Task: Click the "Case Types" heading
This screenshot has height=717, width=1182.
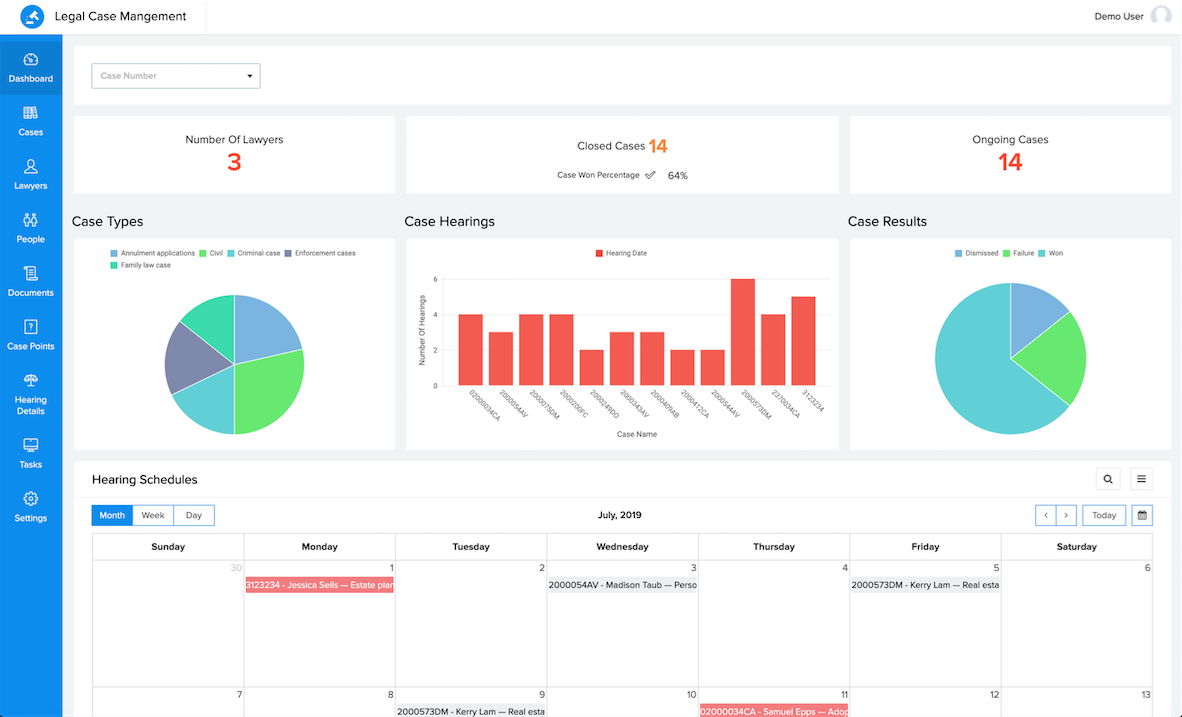Action: pos(108,222)
